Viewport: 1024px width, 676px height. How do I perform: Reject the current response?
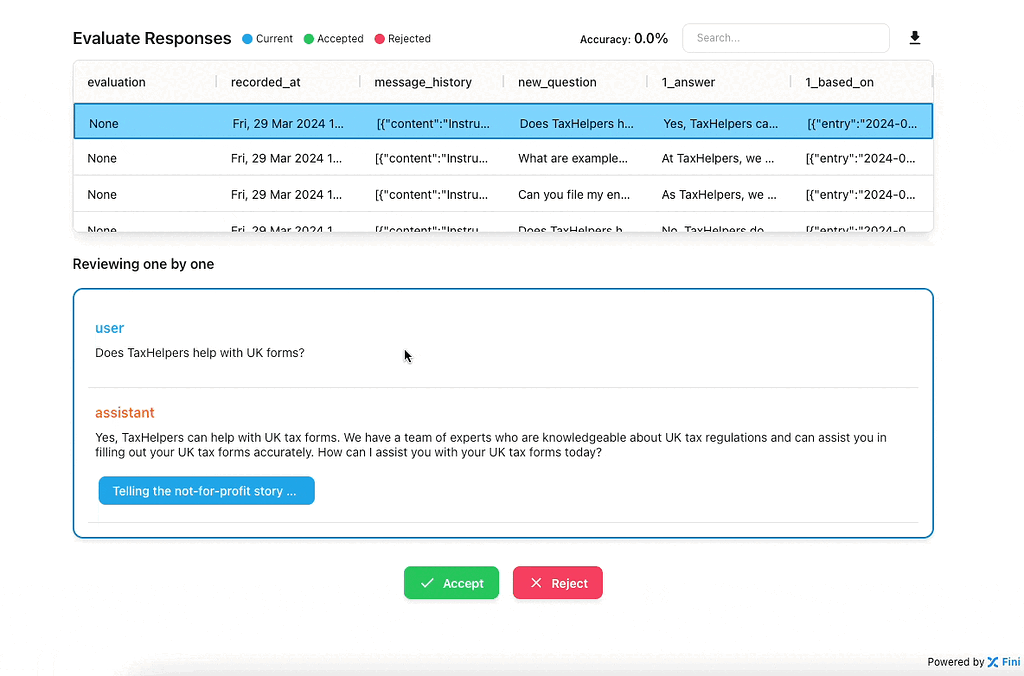click(558, 583)
